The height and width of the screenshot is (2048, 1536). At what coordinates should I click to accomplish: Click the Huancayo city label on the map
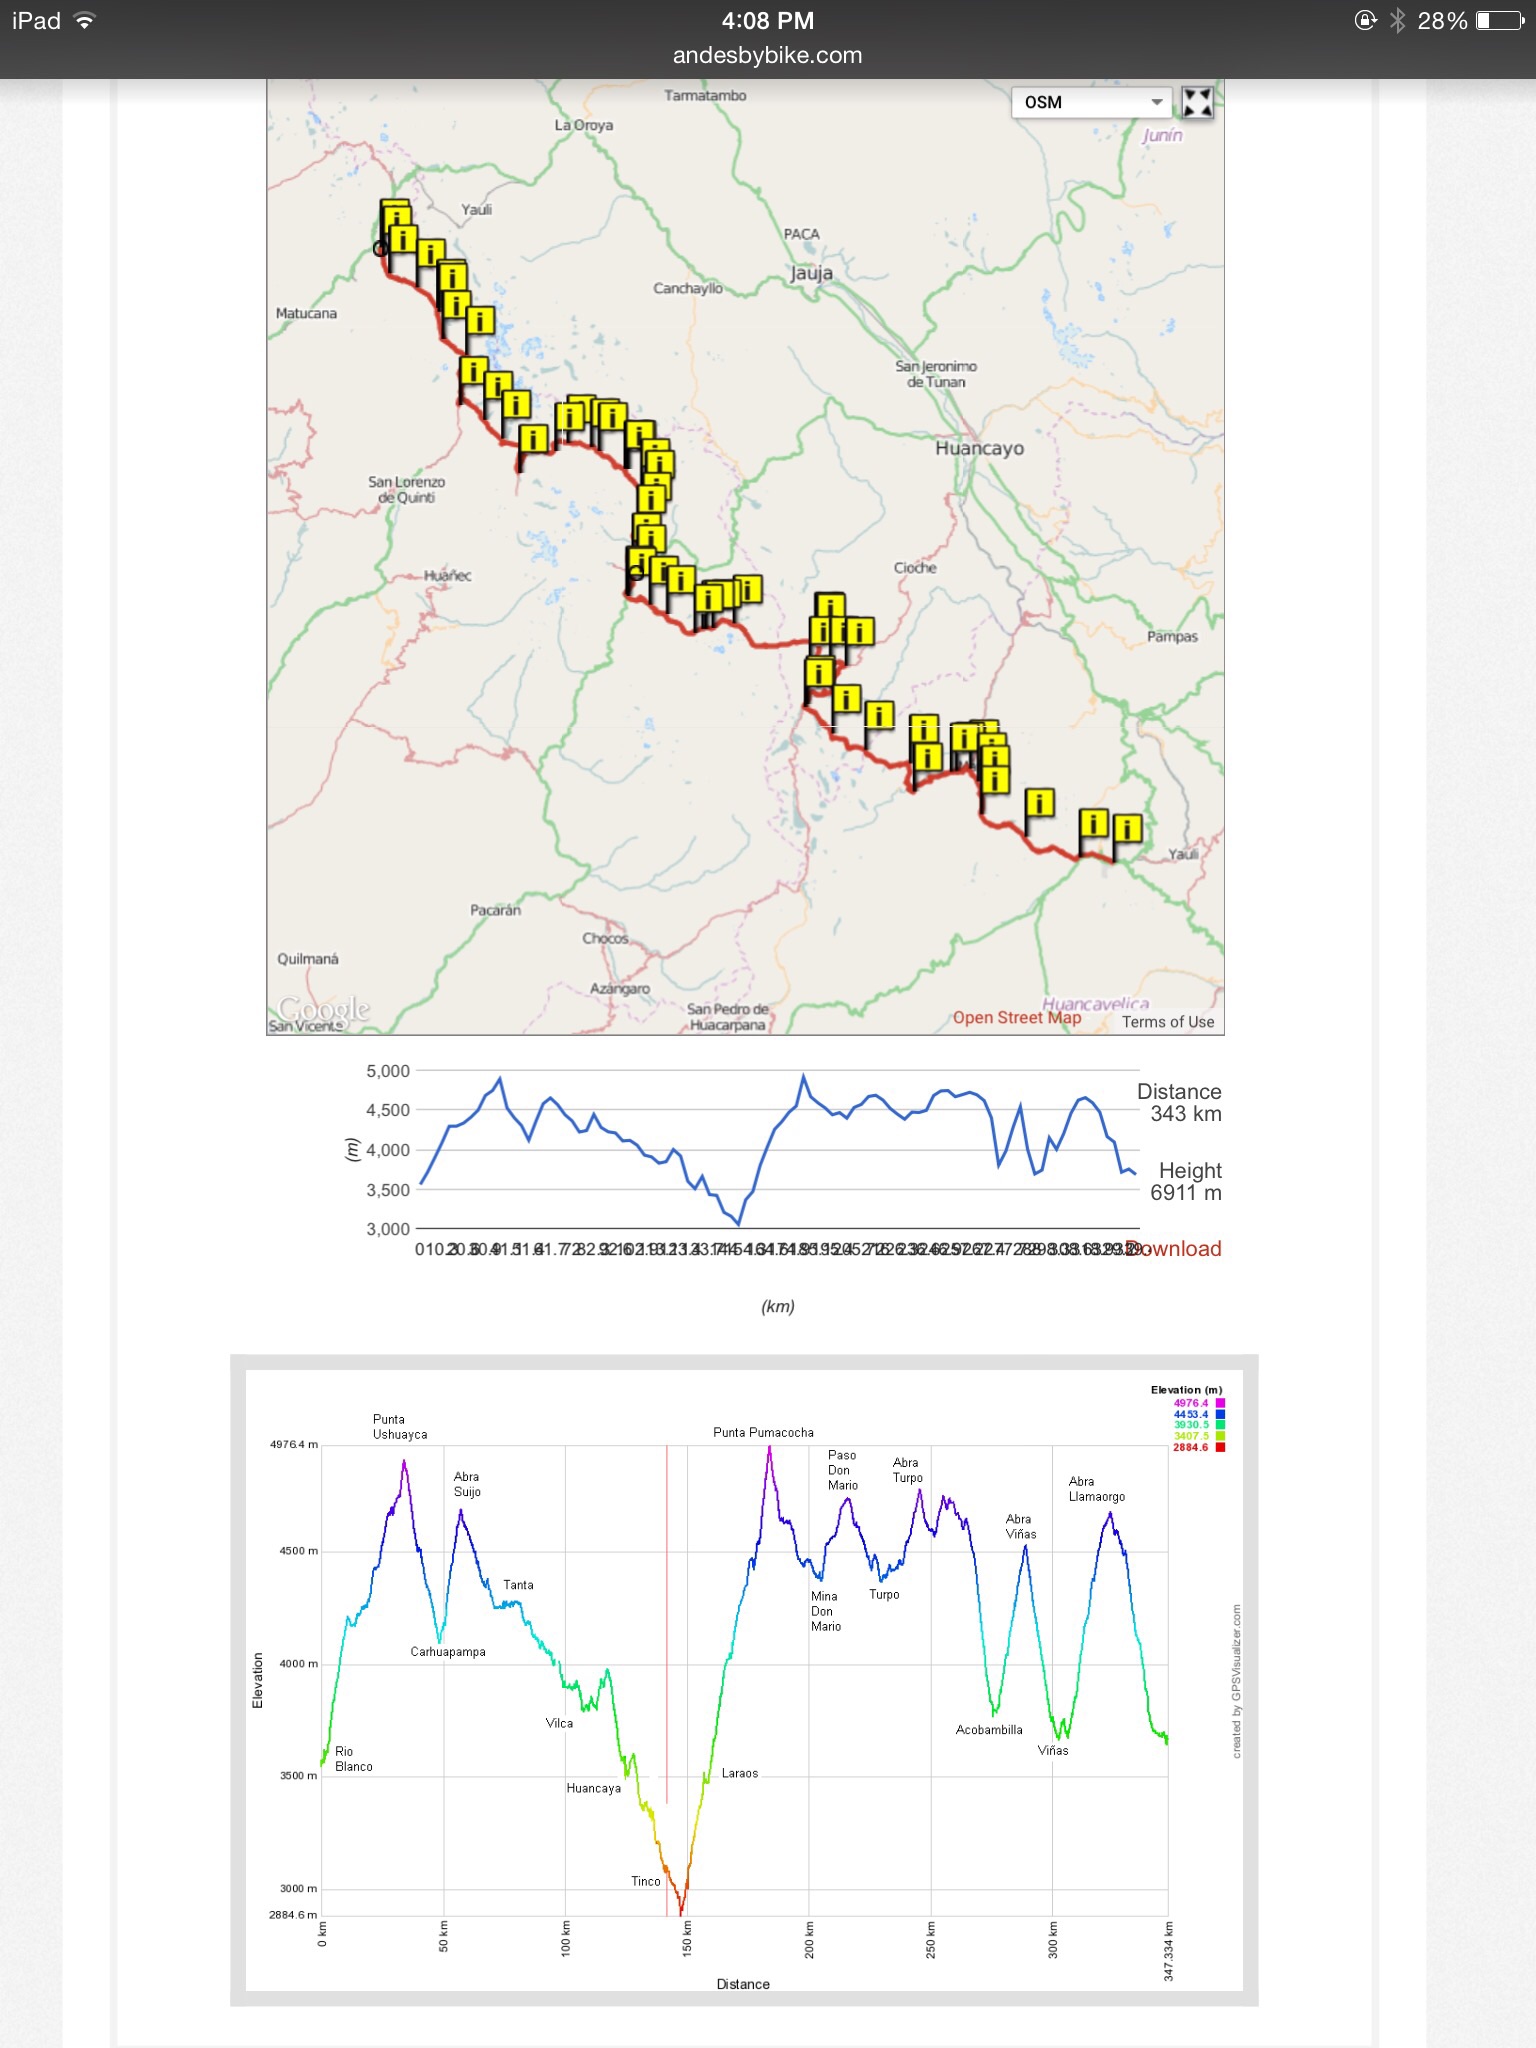pos(979,448)
